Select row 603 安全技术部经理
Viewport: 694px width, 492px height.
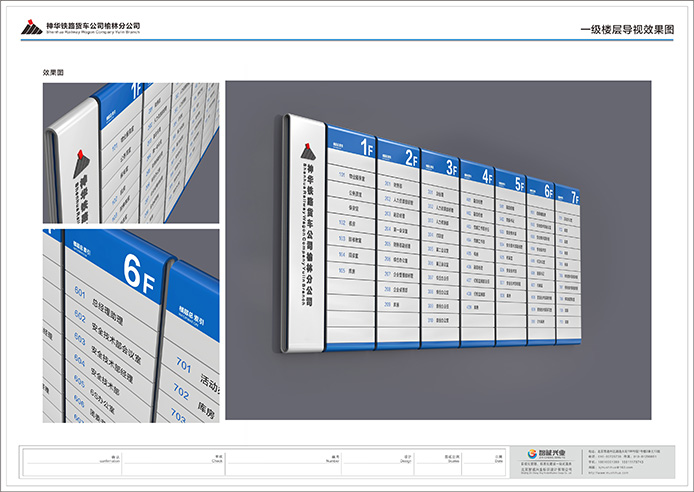tap(103, 357)
